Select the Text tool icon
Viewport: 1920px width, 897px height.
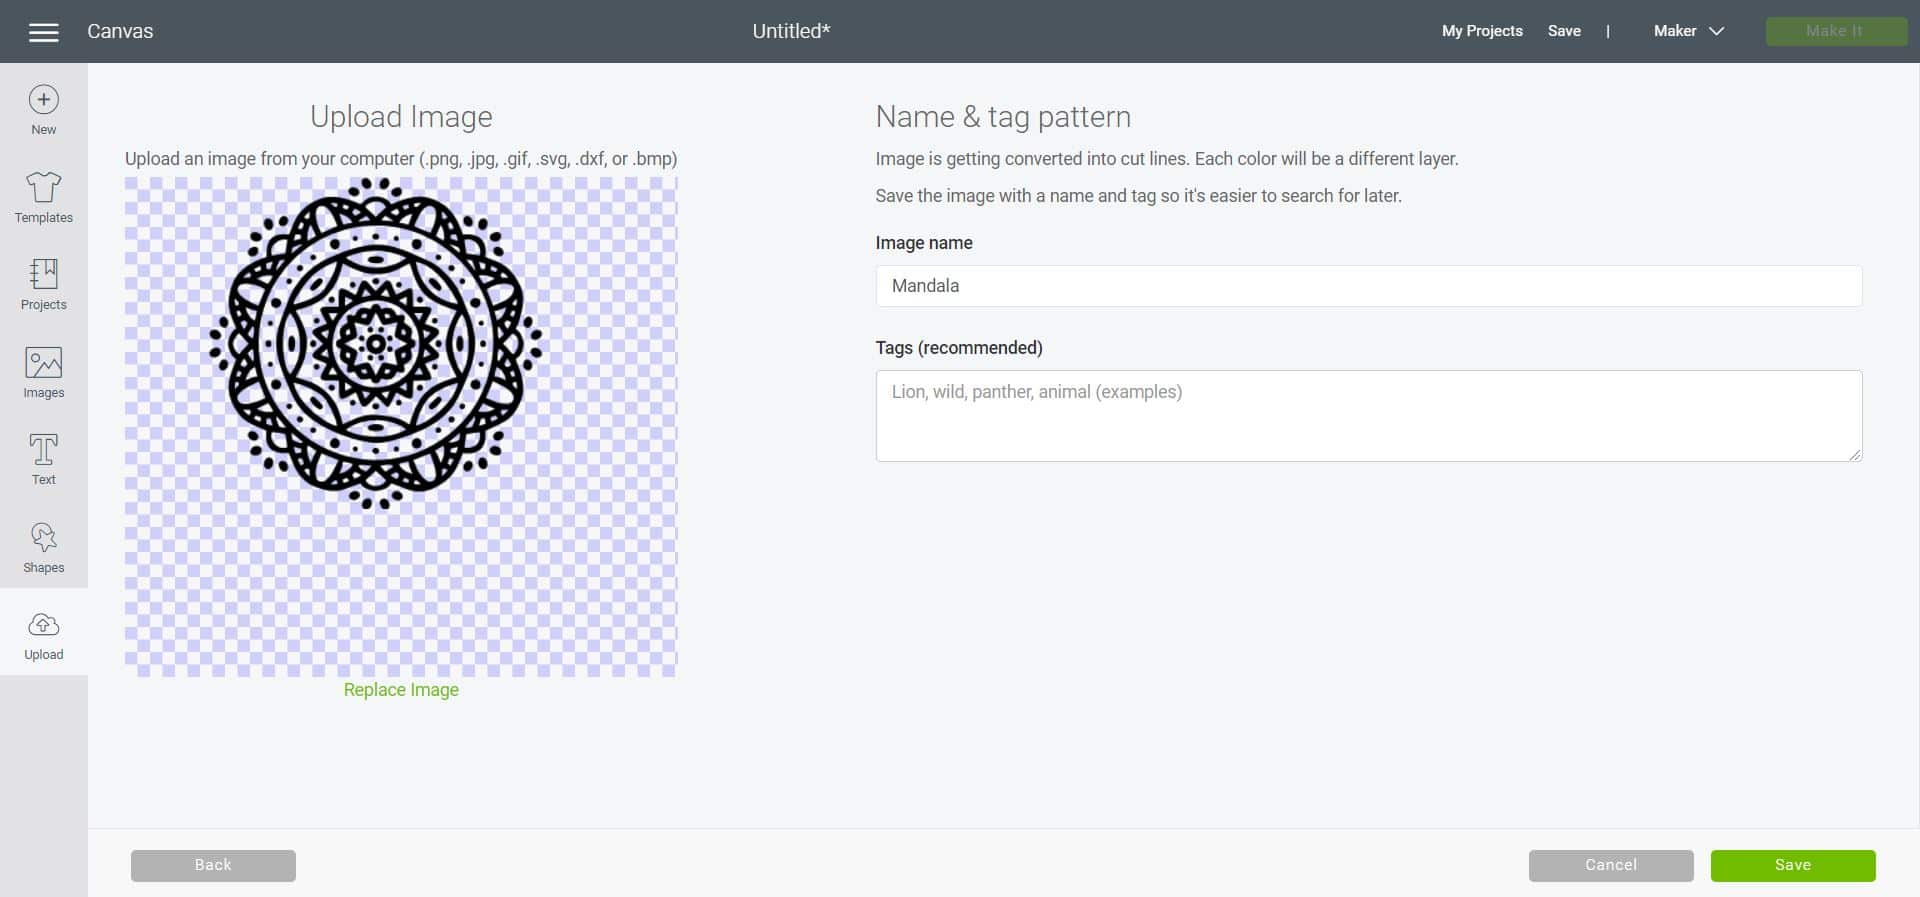(x=43, y=450)
